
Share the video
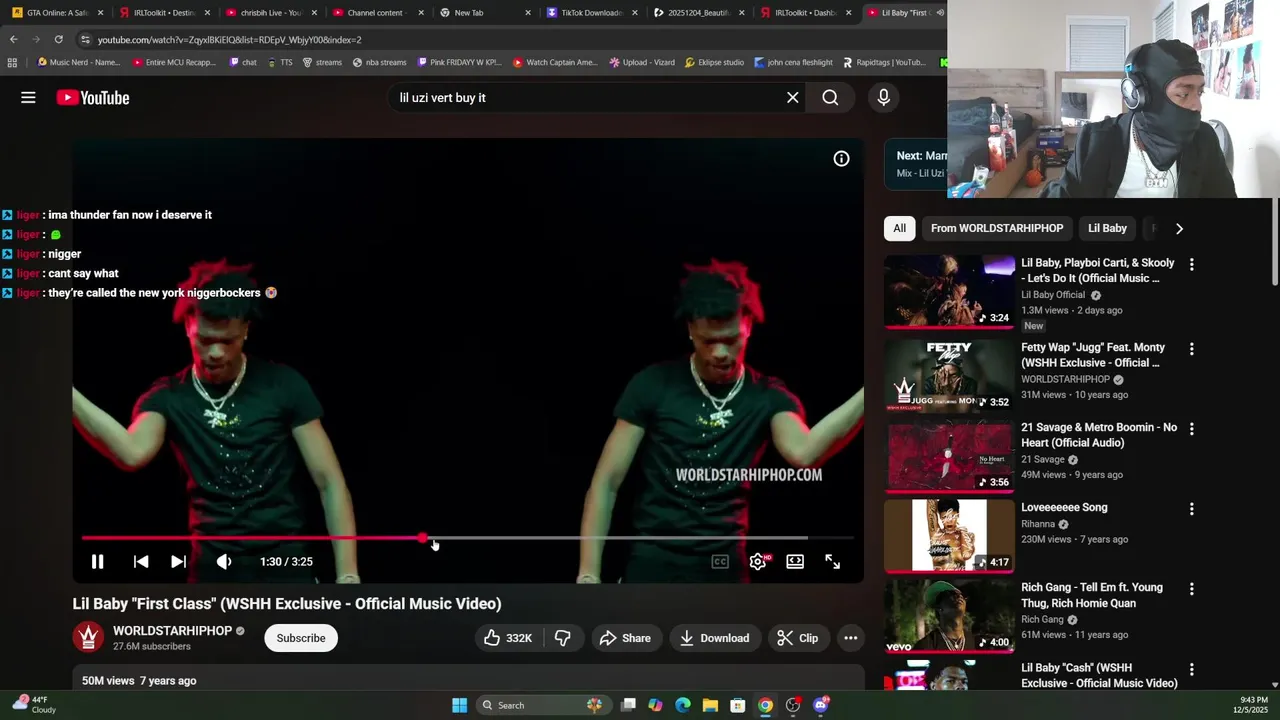click(625, 638)
